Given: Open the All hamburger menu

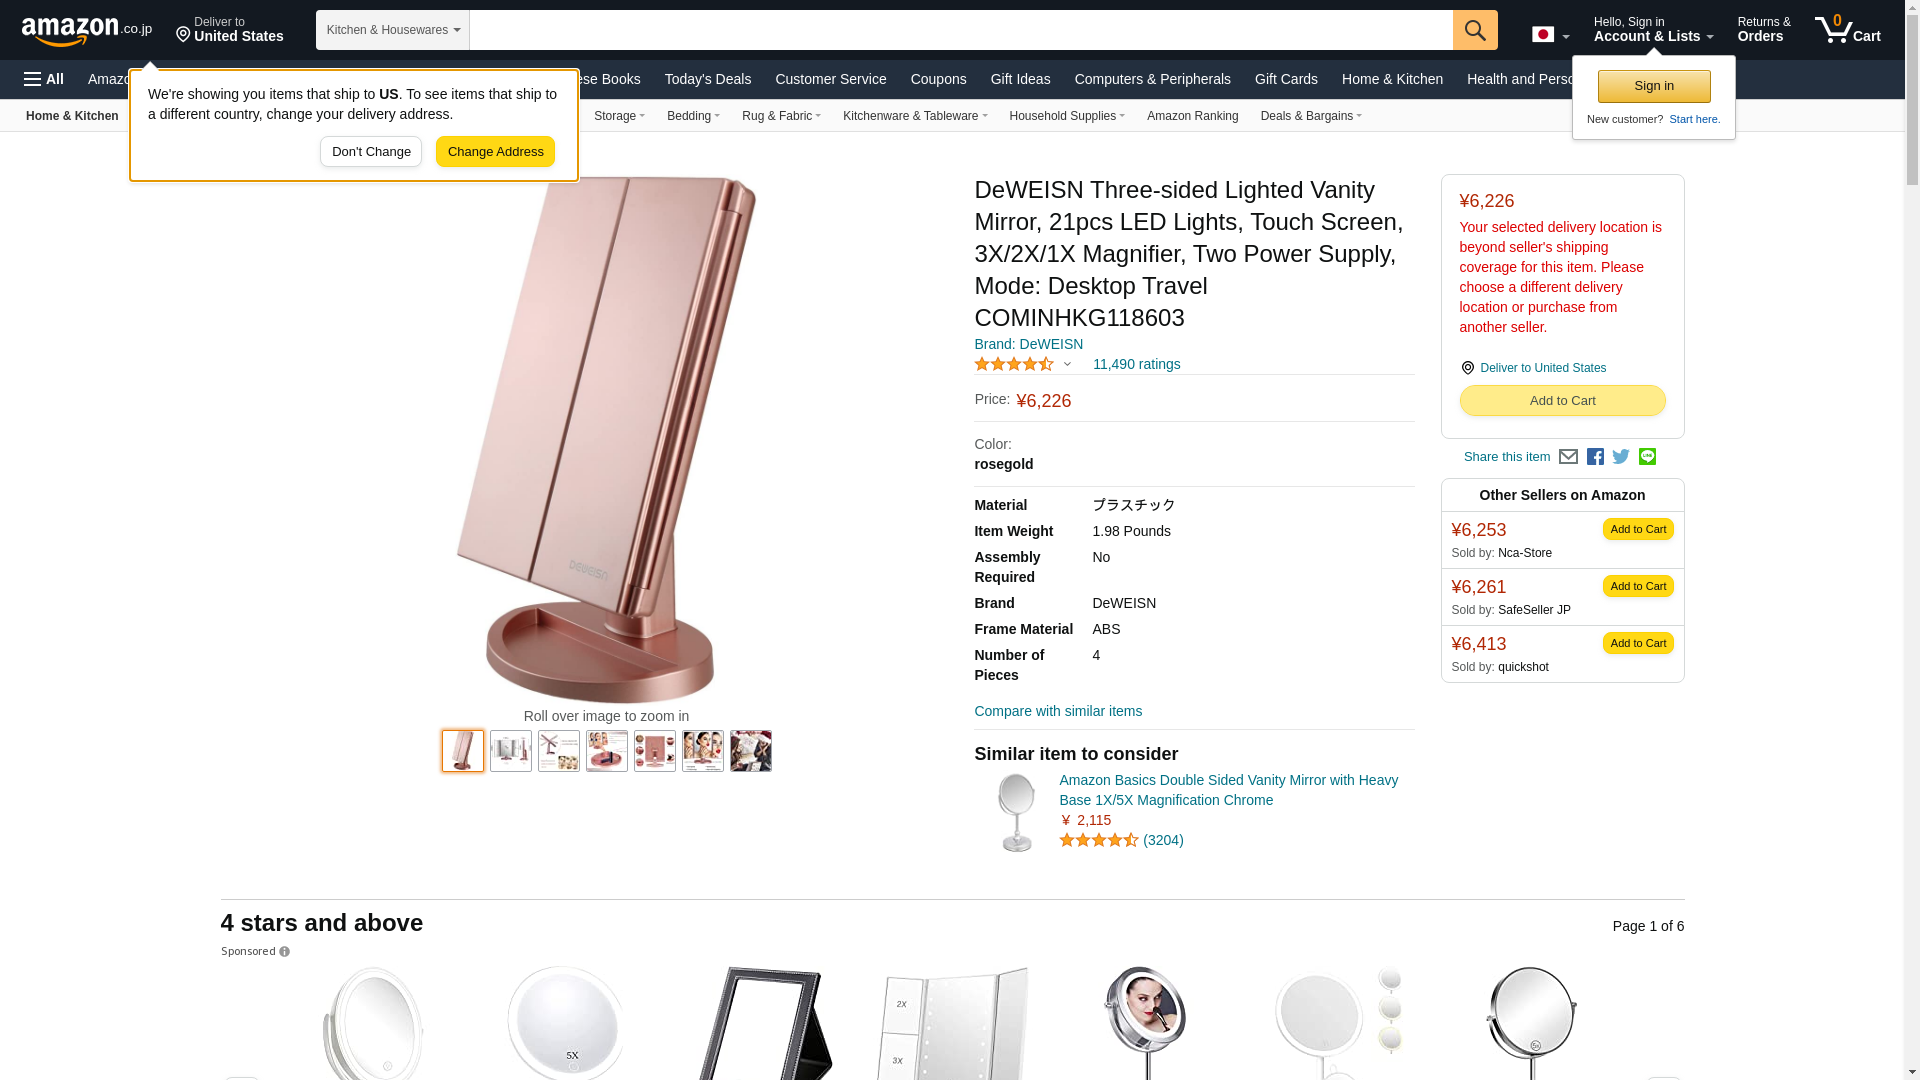Looking at the screenshot, I should click(x=44, y=79).
